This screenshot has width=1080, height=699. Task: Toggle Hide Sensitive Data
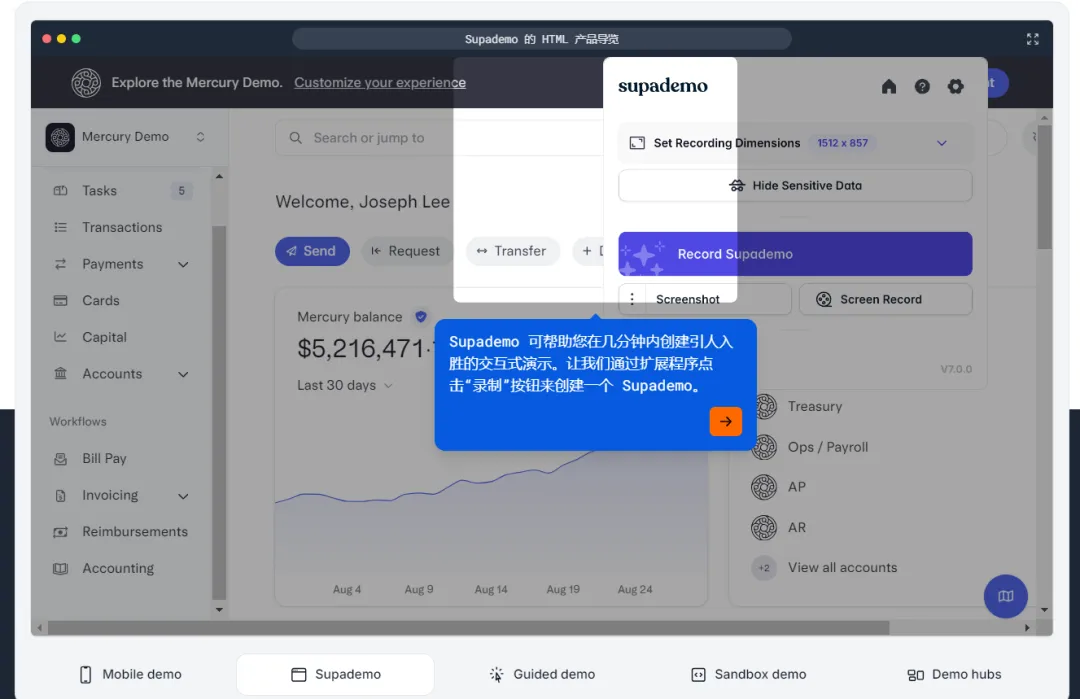pos(794,185)
